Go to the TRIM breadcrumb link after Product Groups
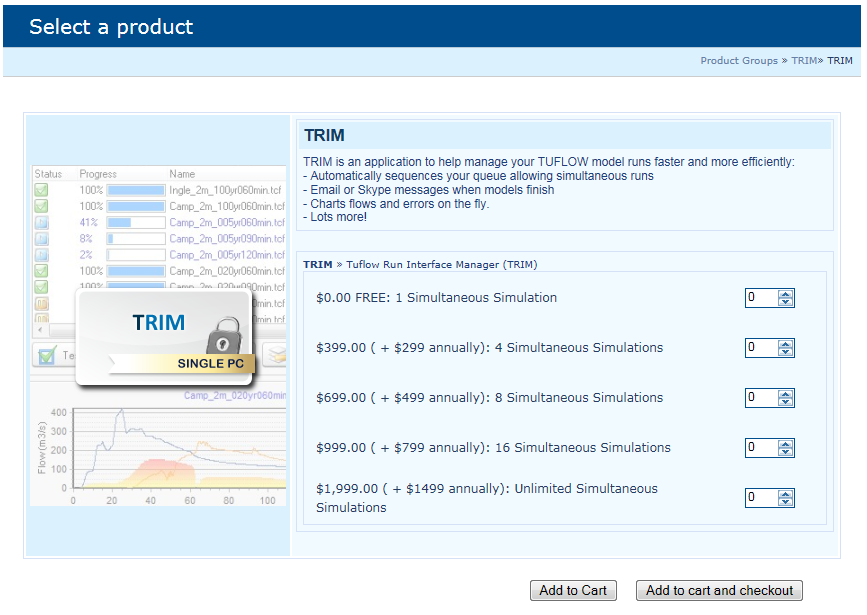This screenshot has height=615, width=867. tap(804, 61)
